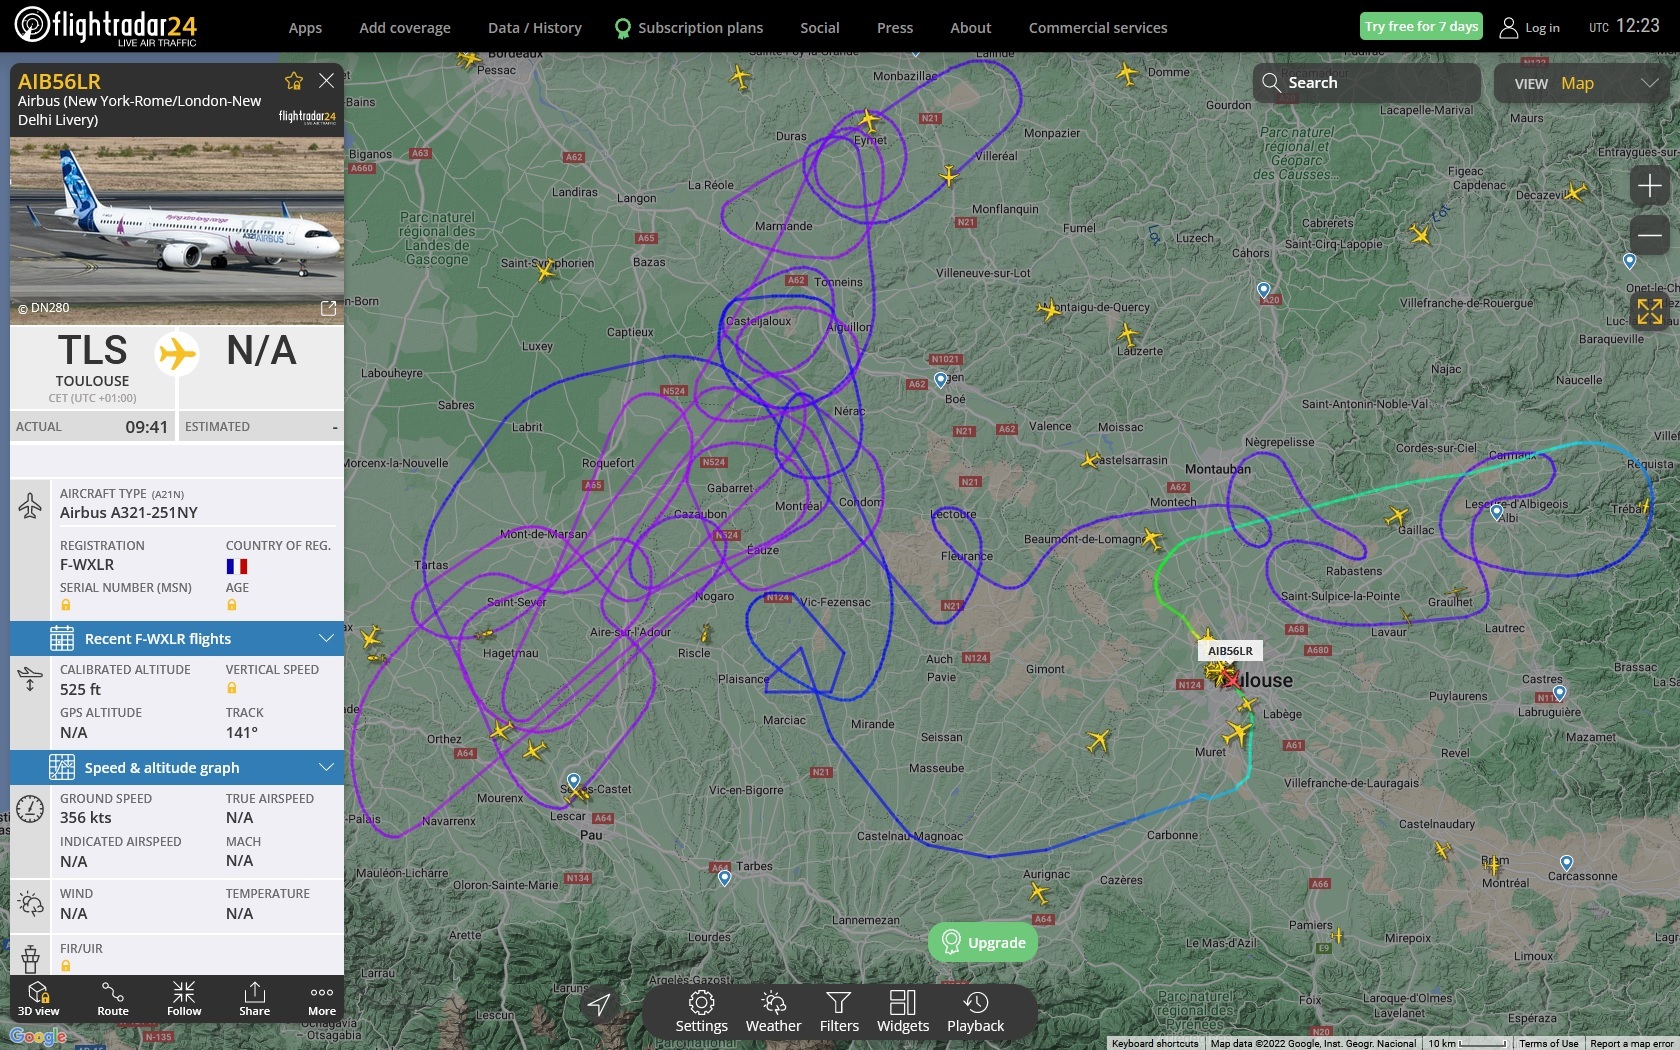1680x1050 pixels.
Task: Open the Press menu
Action: 895,28
